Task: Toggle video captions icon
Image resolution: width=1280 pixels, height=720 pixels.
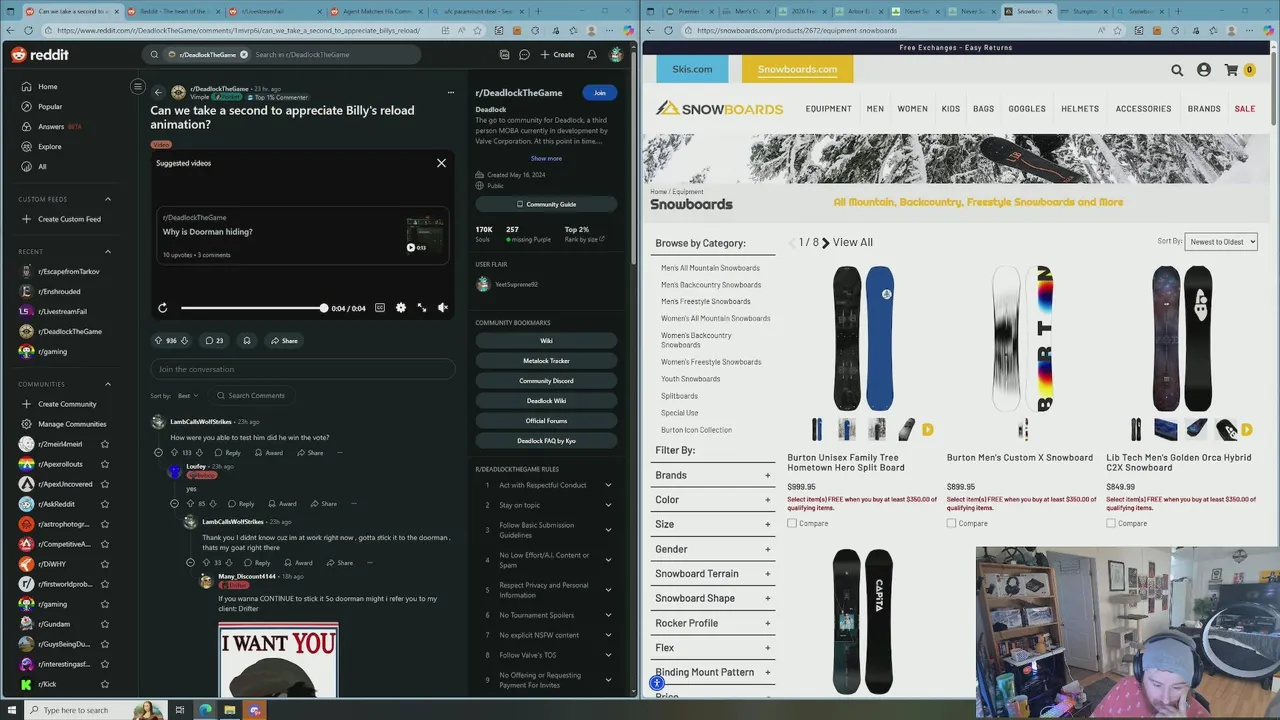Action: click(380, 308)
